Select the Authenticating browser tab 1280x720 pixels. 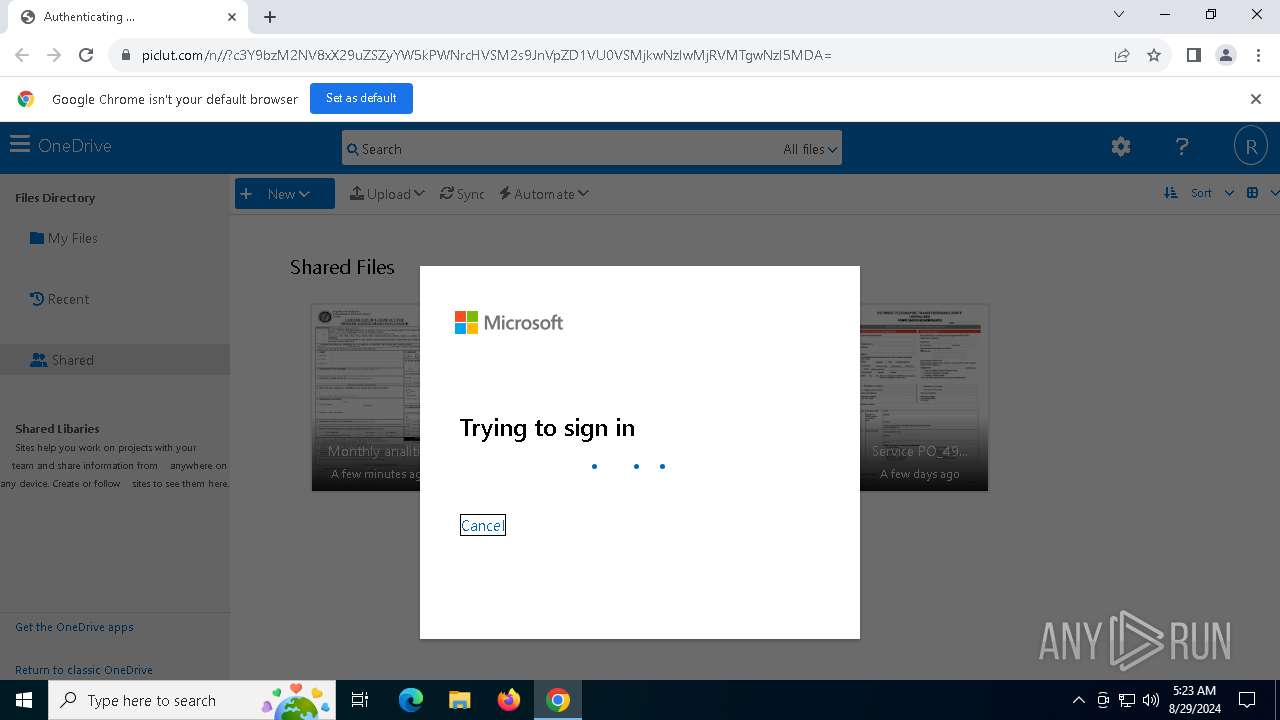click(x=128, y=17)
